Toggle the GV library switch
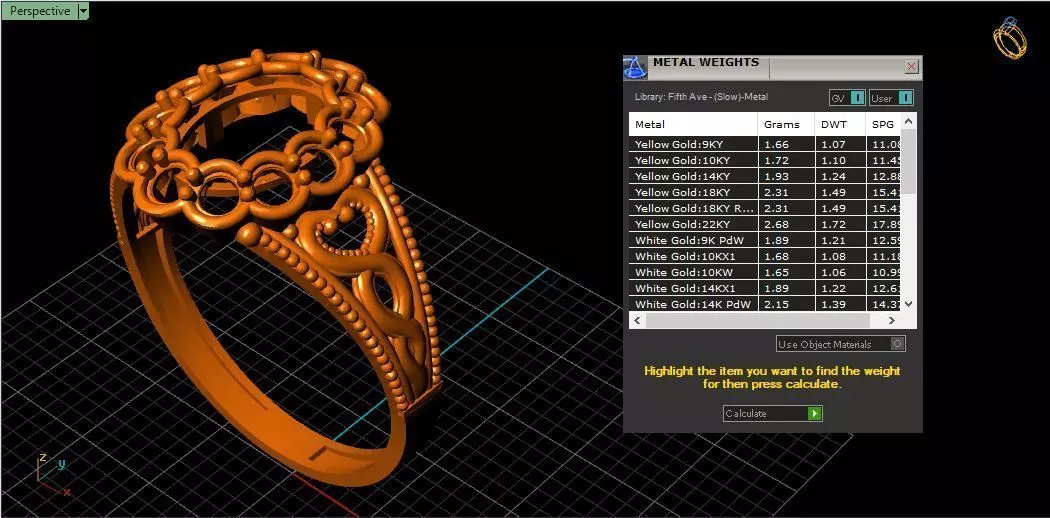Image resolution: width=1050 pixels, height=518 pixels. [848, 98]
